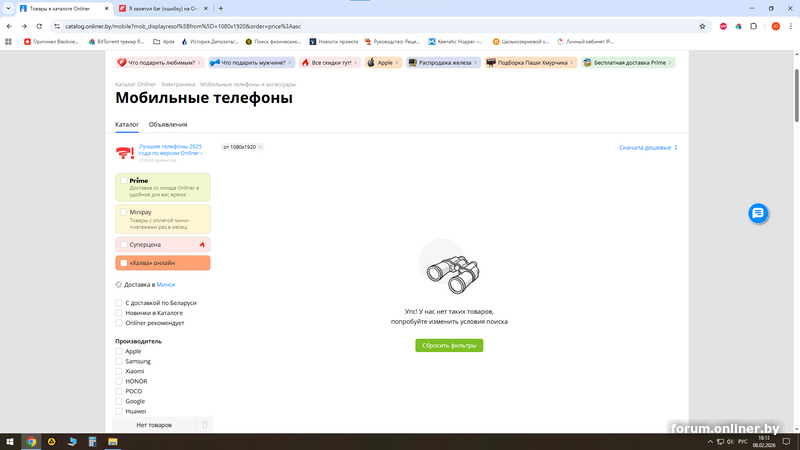Click the page vertical scrollbar thumb
Screen dimensions: 800x450
(796, 95)
